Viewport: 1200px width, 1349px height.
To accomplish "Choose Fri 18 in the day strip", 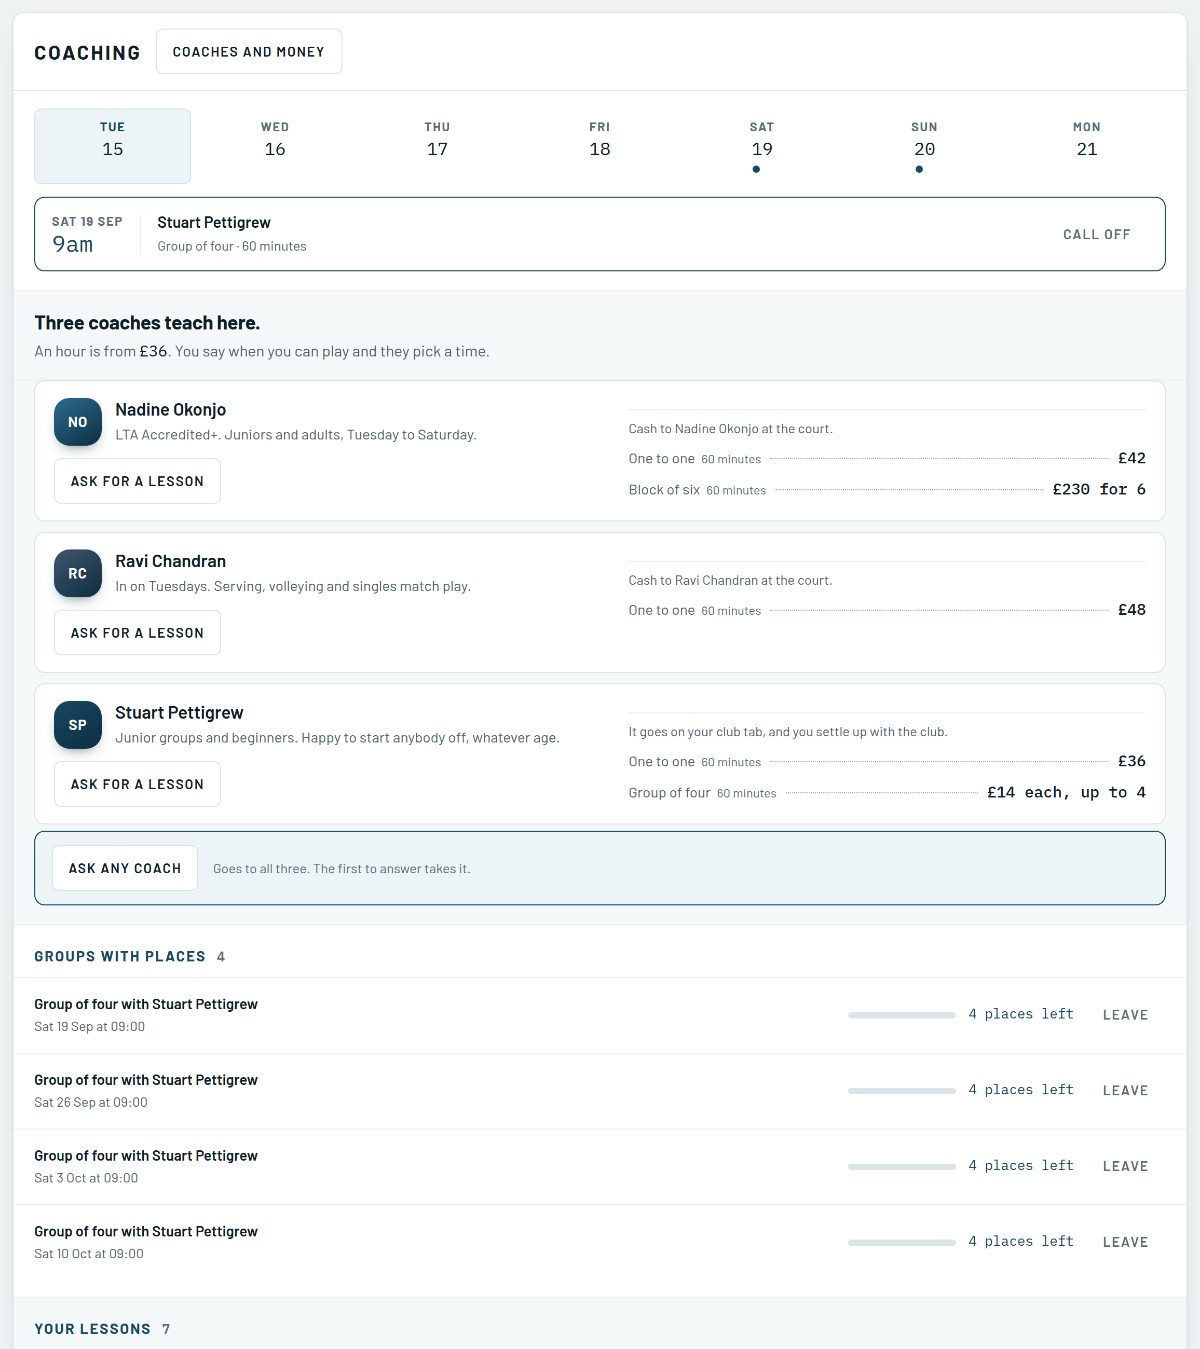I will pyautogui.click(x=600, y=146).
